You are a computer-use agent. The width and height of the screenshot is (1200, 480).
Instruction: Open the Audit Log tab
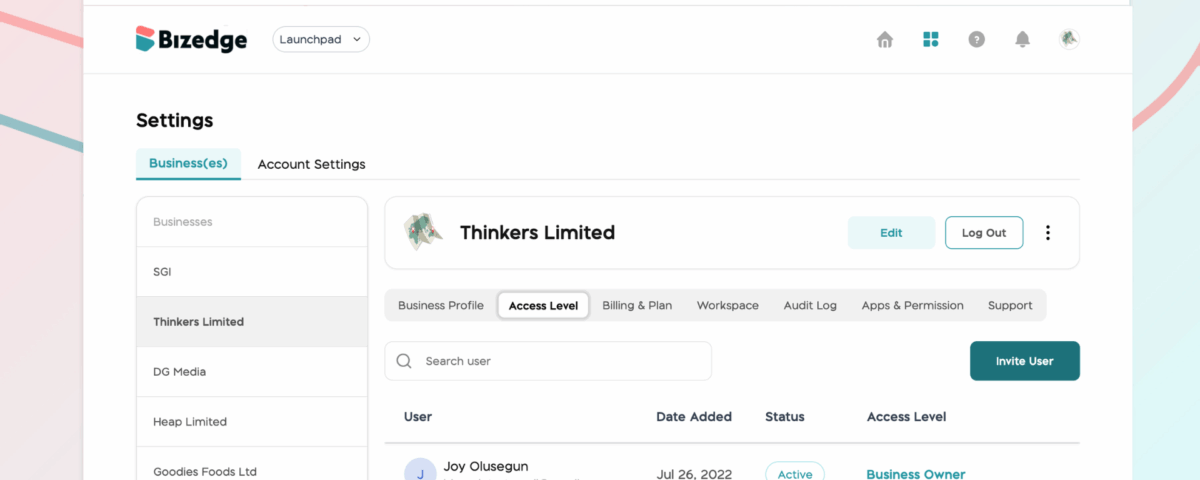[810, 305]
